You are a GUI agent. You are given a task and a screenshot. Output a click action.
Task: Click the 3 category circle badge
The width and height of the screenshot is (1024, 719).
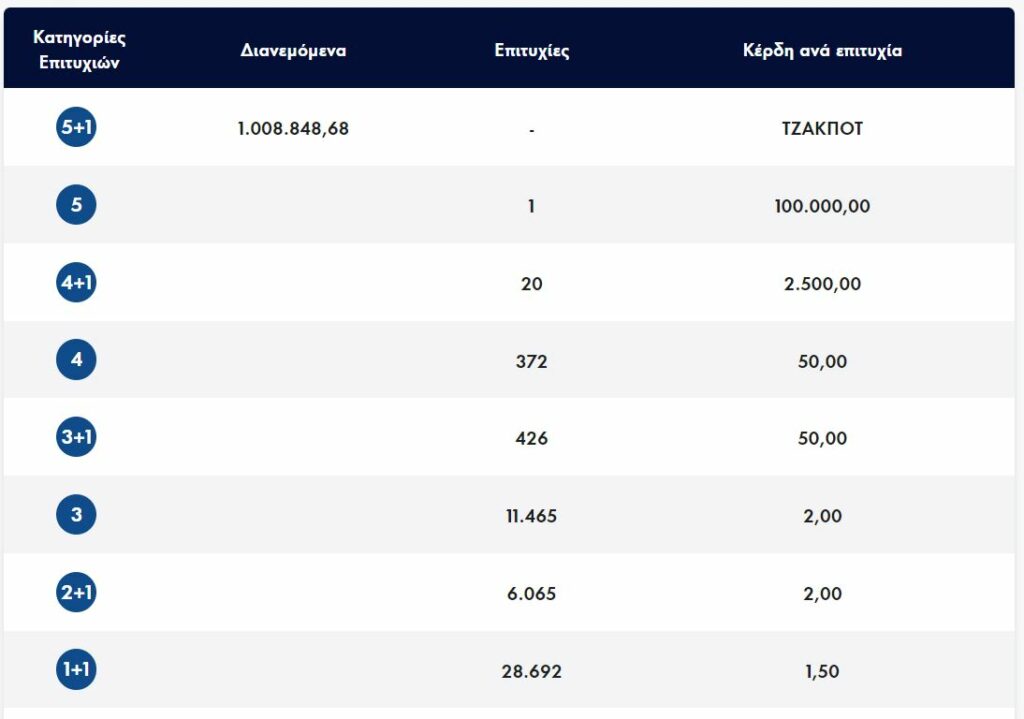(x=77, y=516)
